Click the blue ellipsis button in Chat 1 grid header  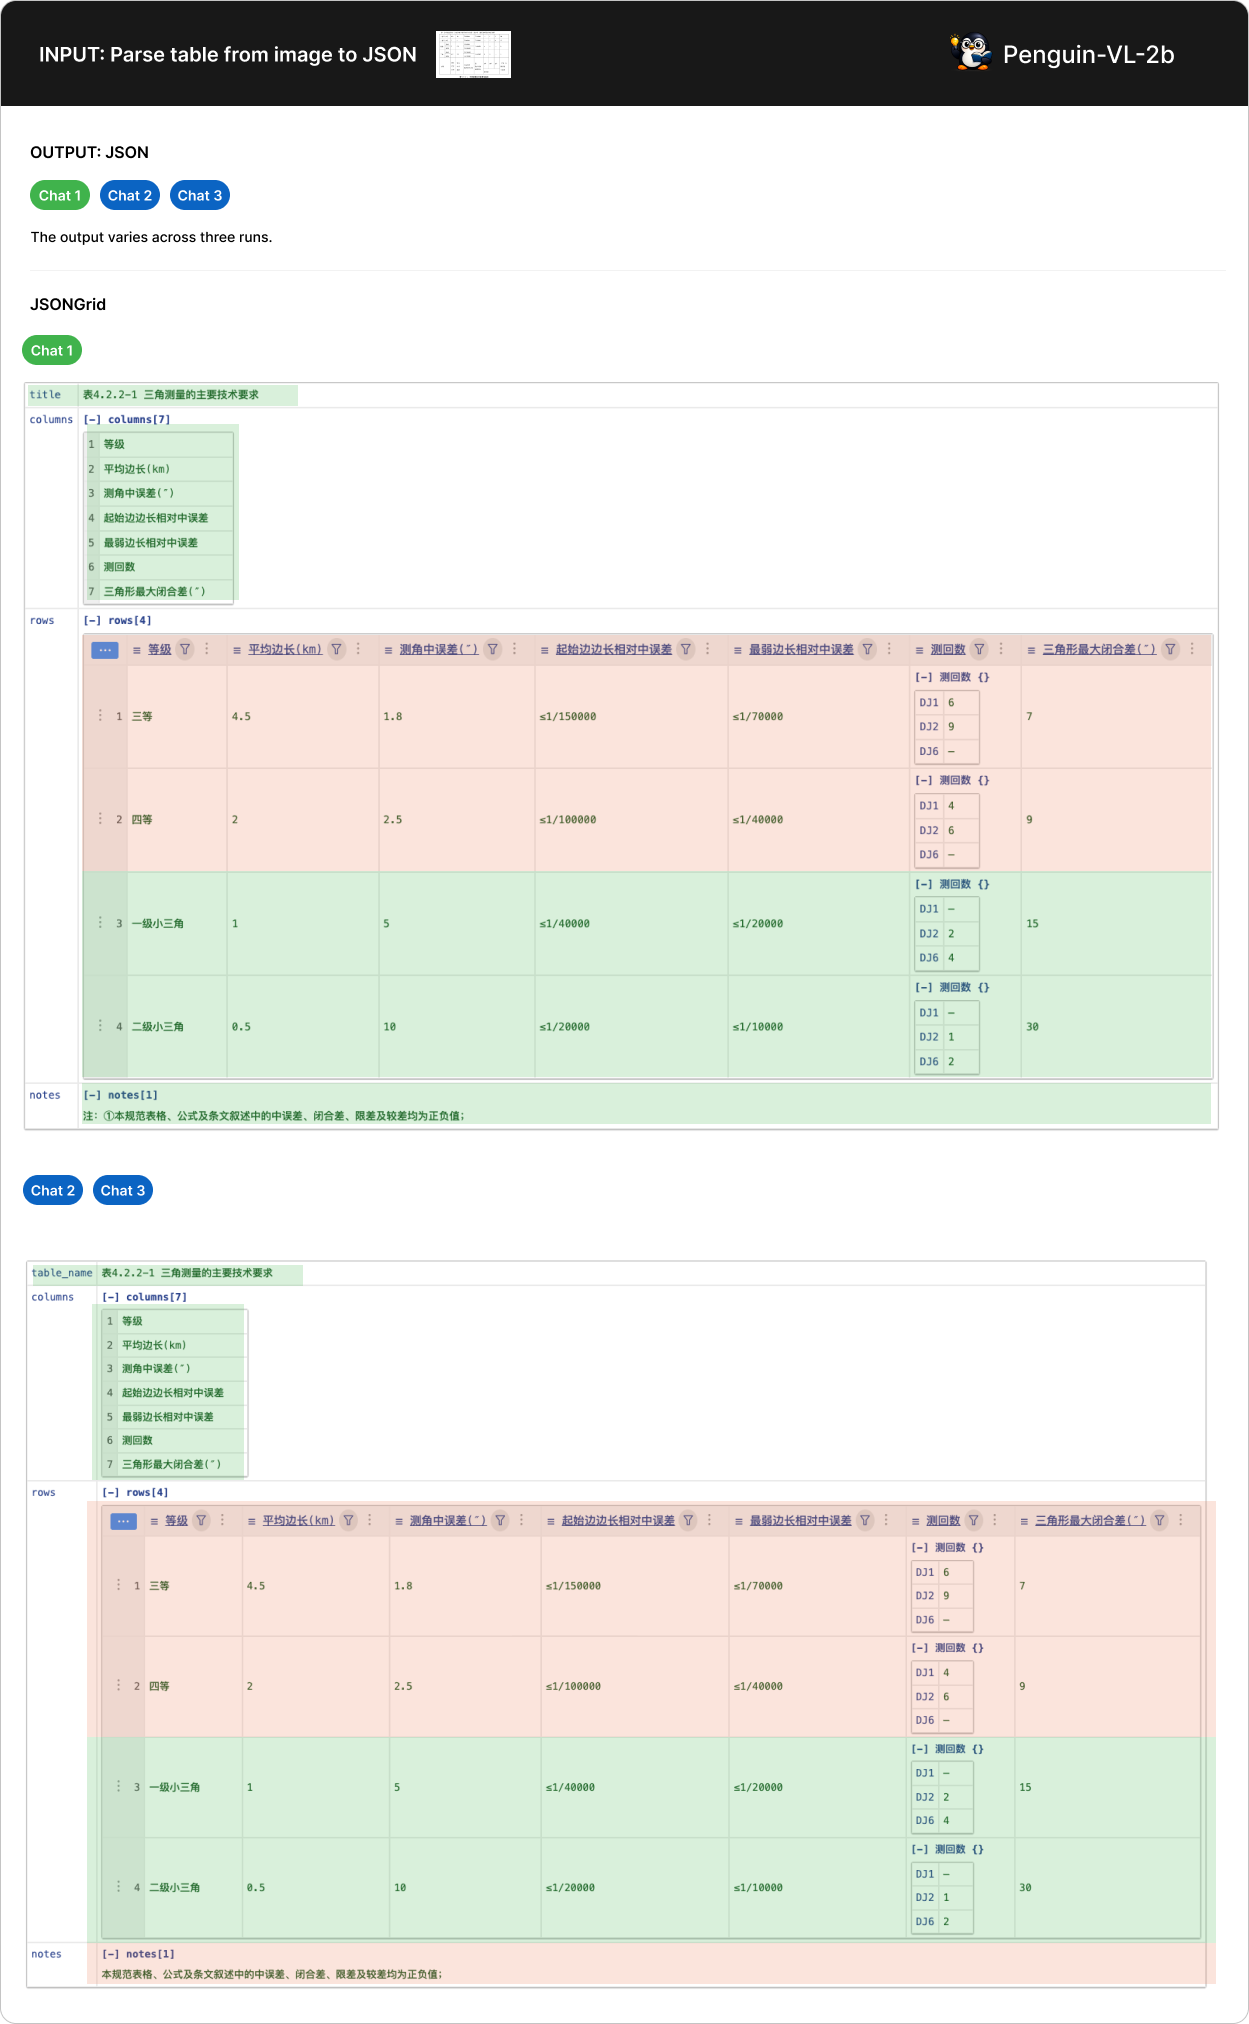tap(105, 650)
